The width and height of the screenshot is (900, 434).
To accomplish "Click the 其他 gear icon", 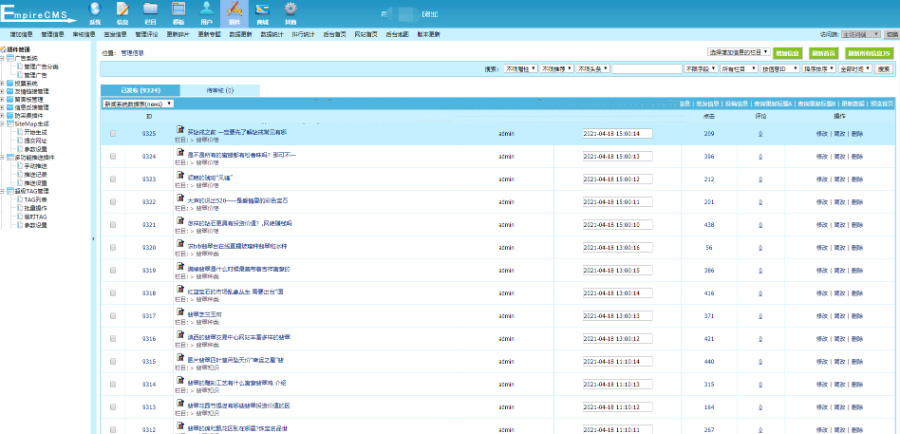I will point(290,10).
